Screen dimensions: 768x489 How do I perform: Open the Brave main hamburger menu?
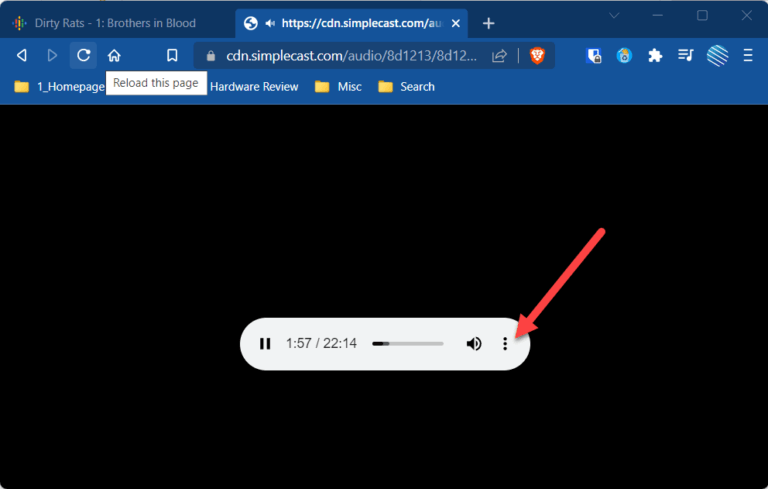(748, 55)
